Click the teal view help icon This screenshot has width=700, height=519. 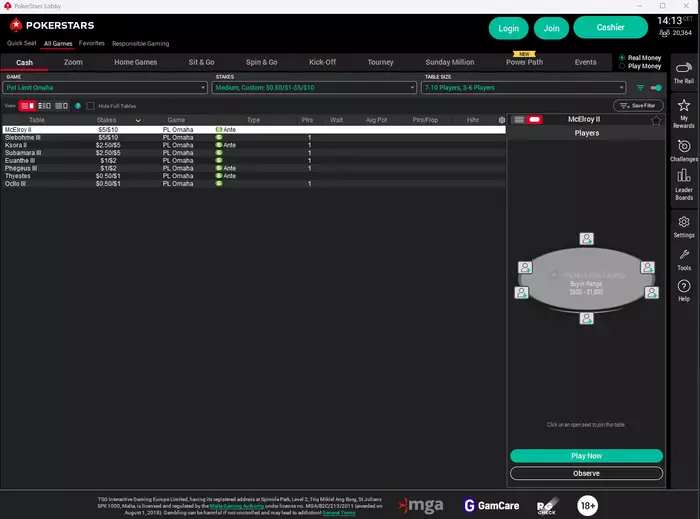tap(78, 106)
